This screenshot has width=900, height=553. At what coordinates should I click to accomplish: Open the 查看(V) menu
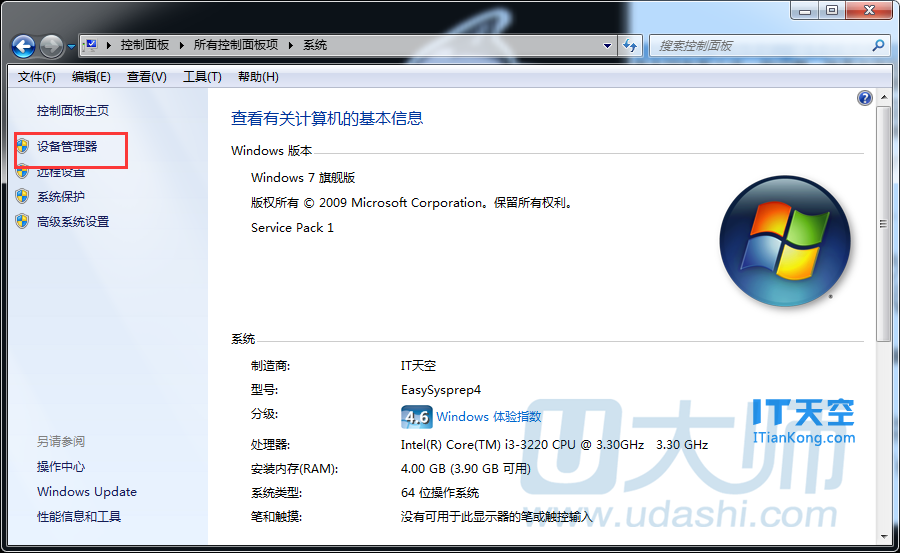point(146,76)
